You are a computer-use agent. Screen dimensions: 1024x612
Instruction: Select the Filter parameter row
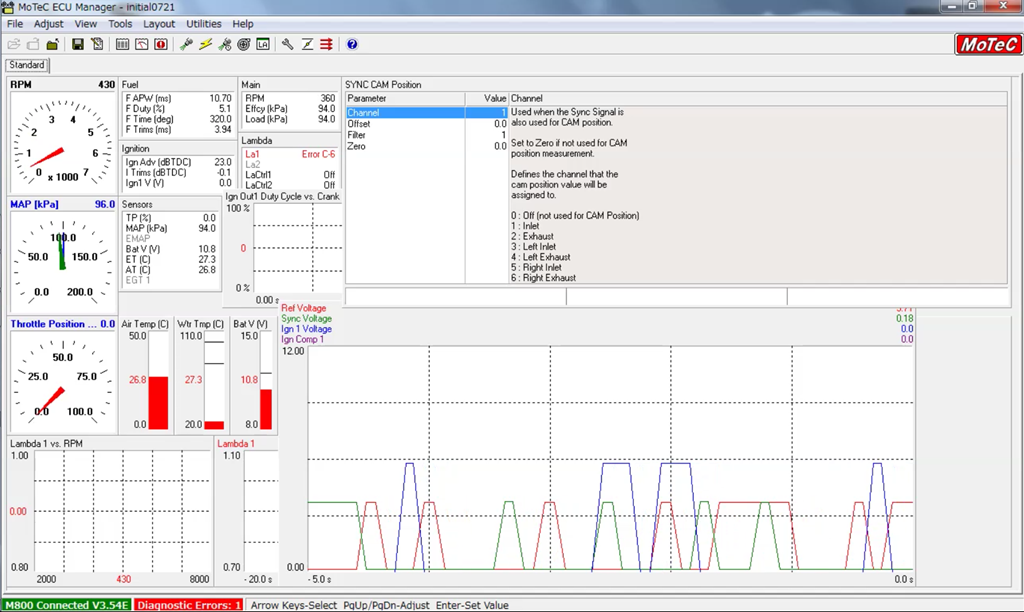[x=426, y=135]
